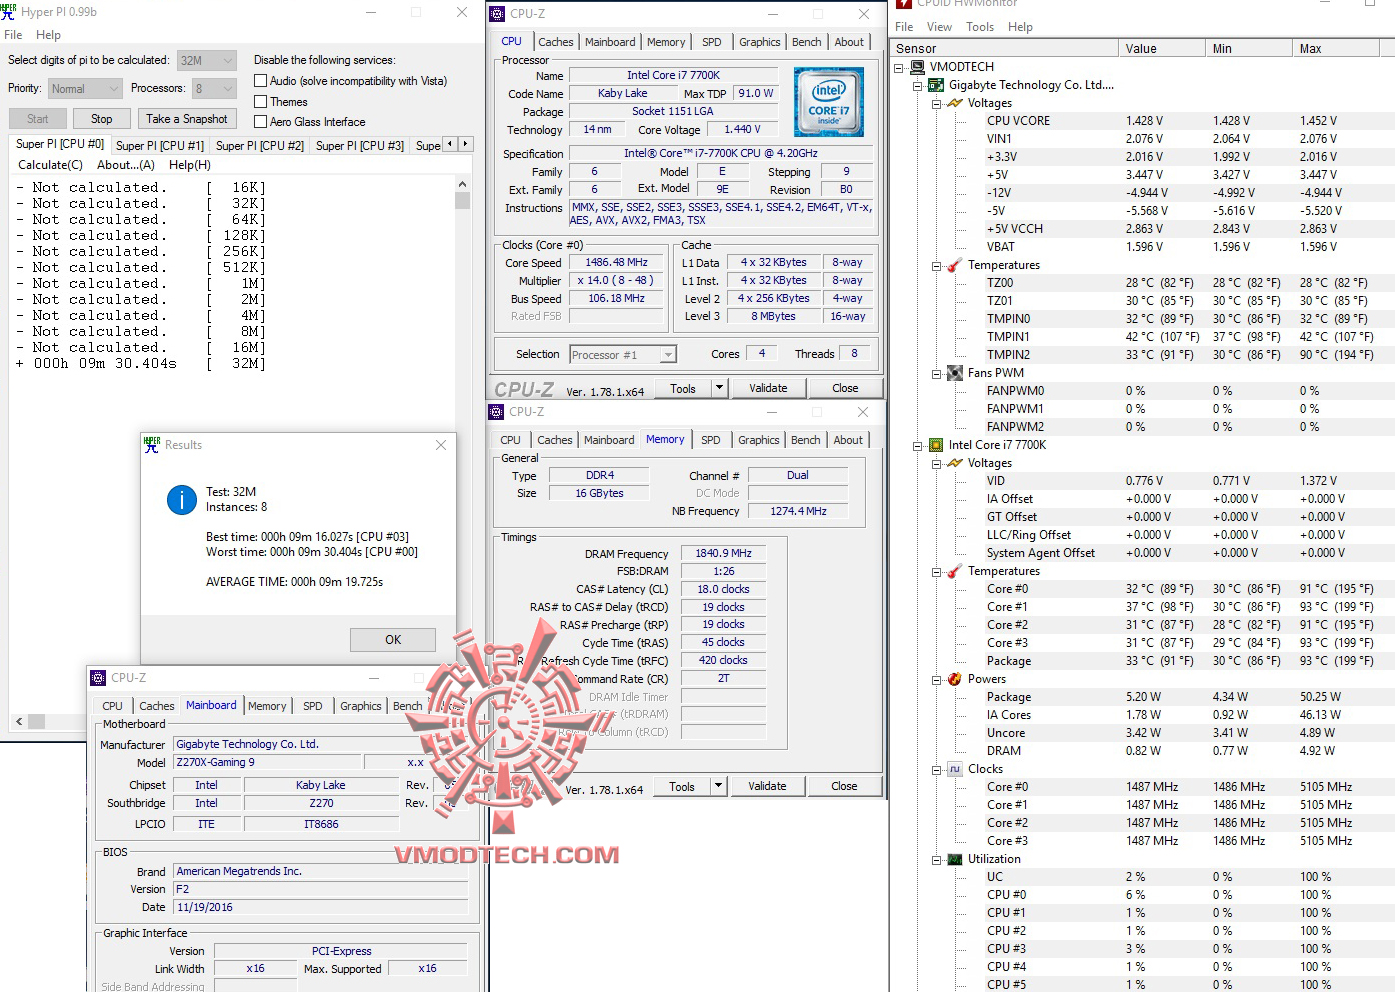This screenshot has height=992, width=1395.
Task: Click the Sensor column header in HWMonitor
Action: coord(1003,48)
